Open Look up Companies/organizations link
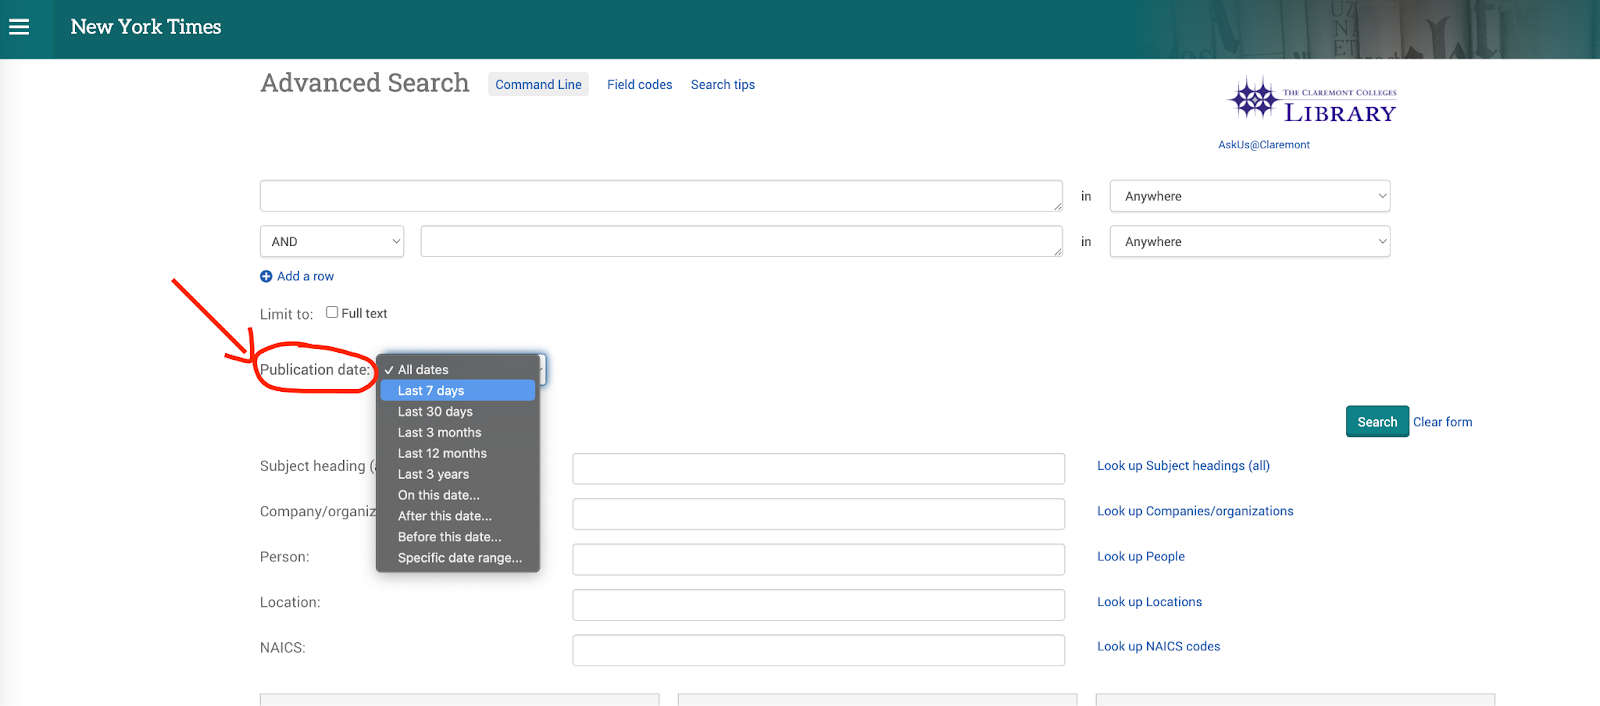 point(1195,511)
